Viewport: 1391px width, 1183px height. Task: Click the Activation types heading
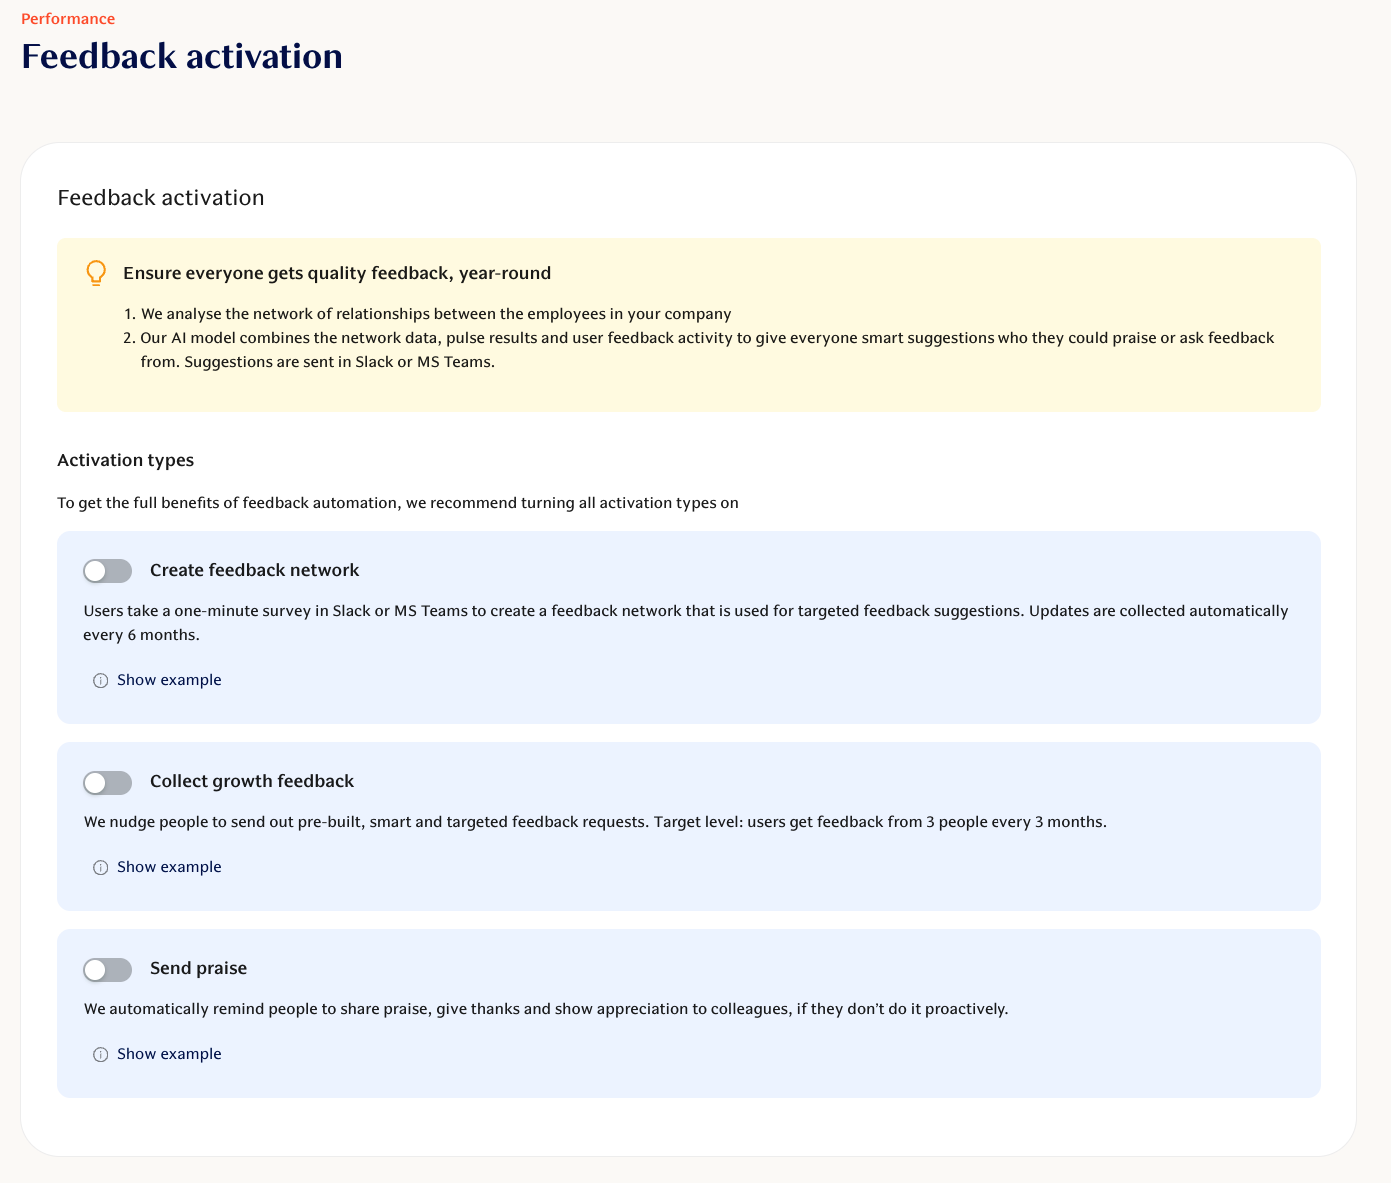click(126, 460)
